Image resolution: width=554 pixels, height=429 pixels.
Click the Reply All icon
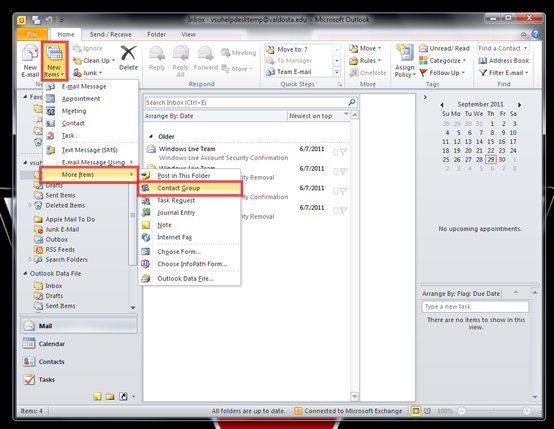[181, 61]
